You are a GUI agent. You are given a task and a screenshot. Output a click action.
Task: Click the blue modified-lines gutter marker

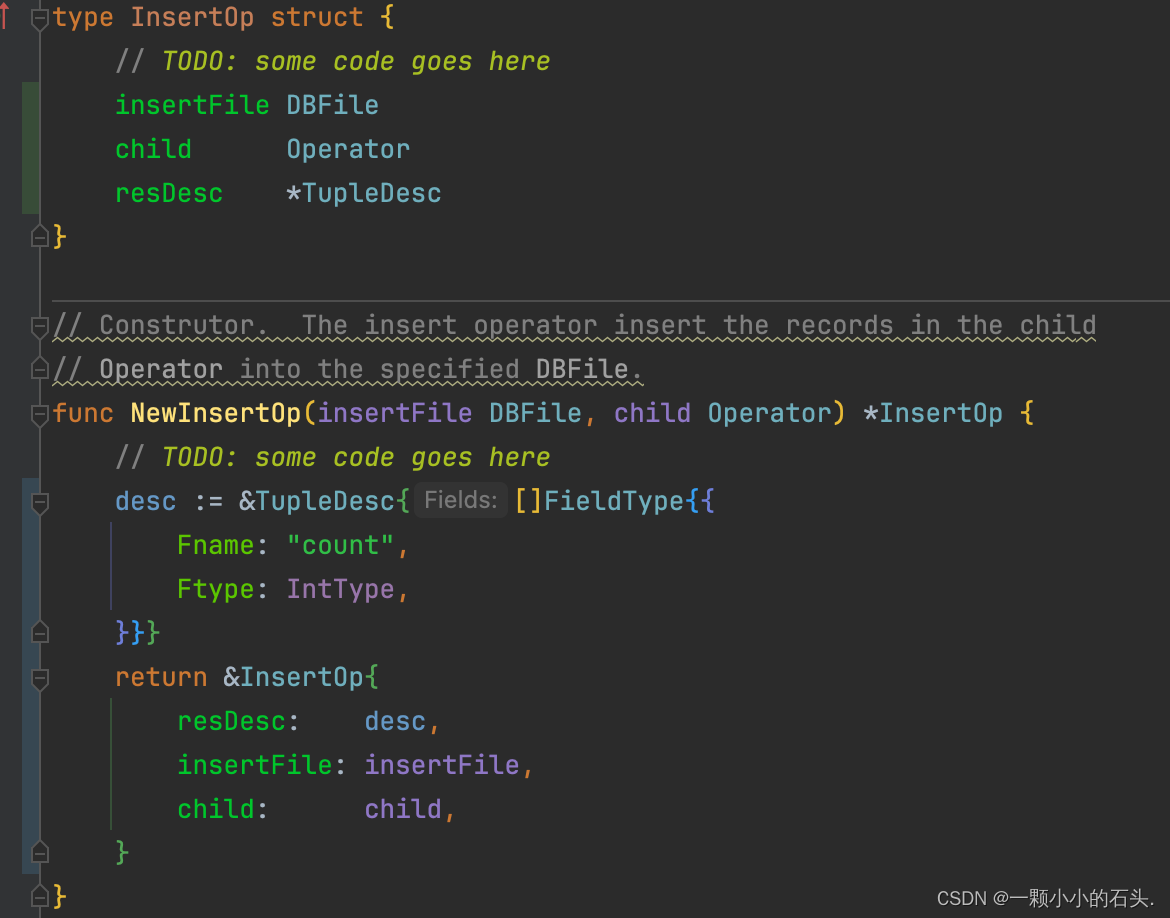[31, 675]
